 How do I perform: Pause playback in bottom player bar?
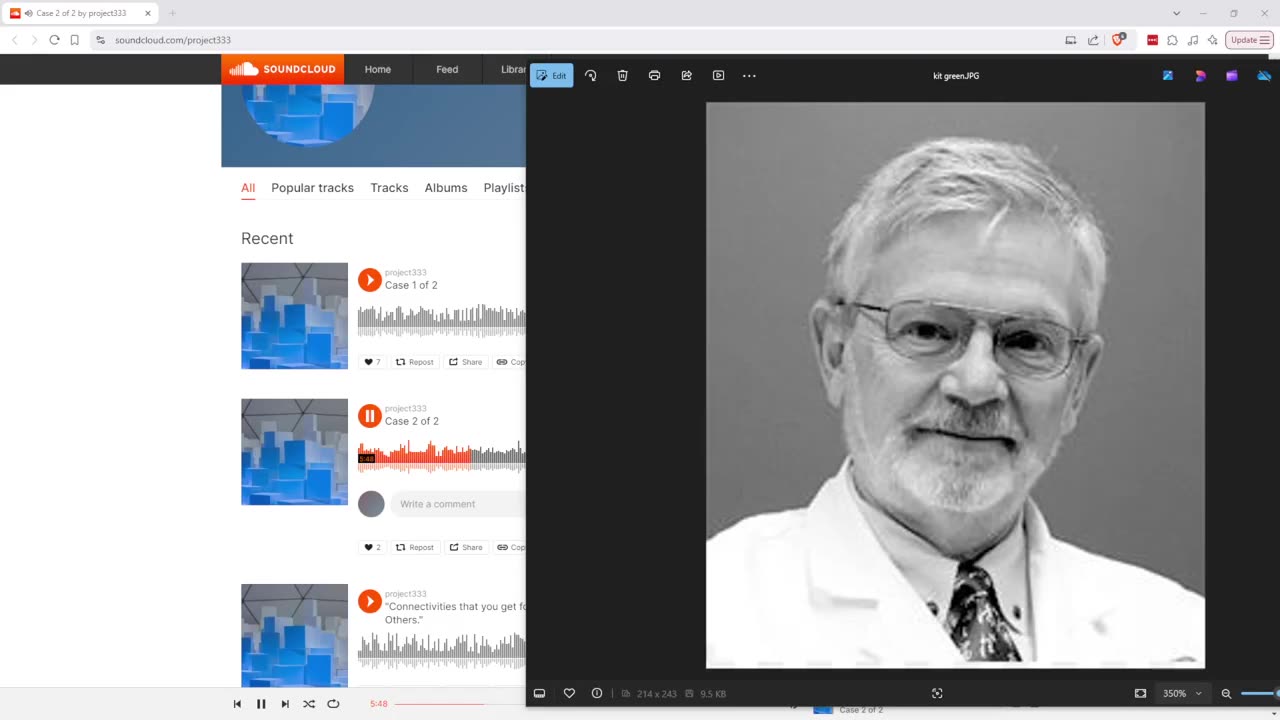[261, 704]
